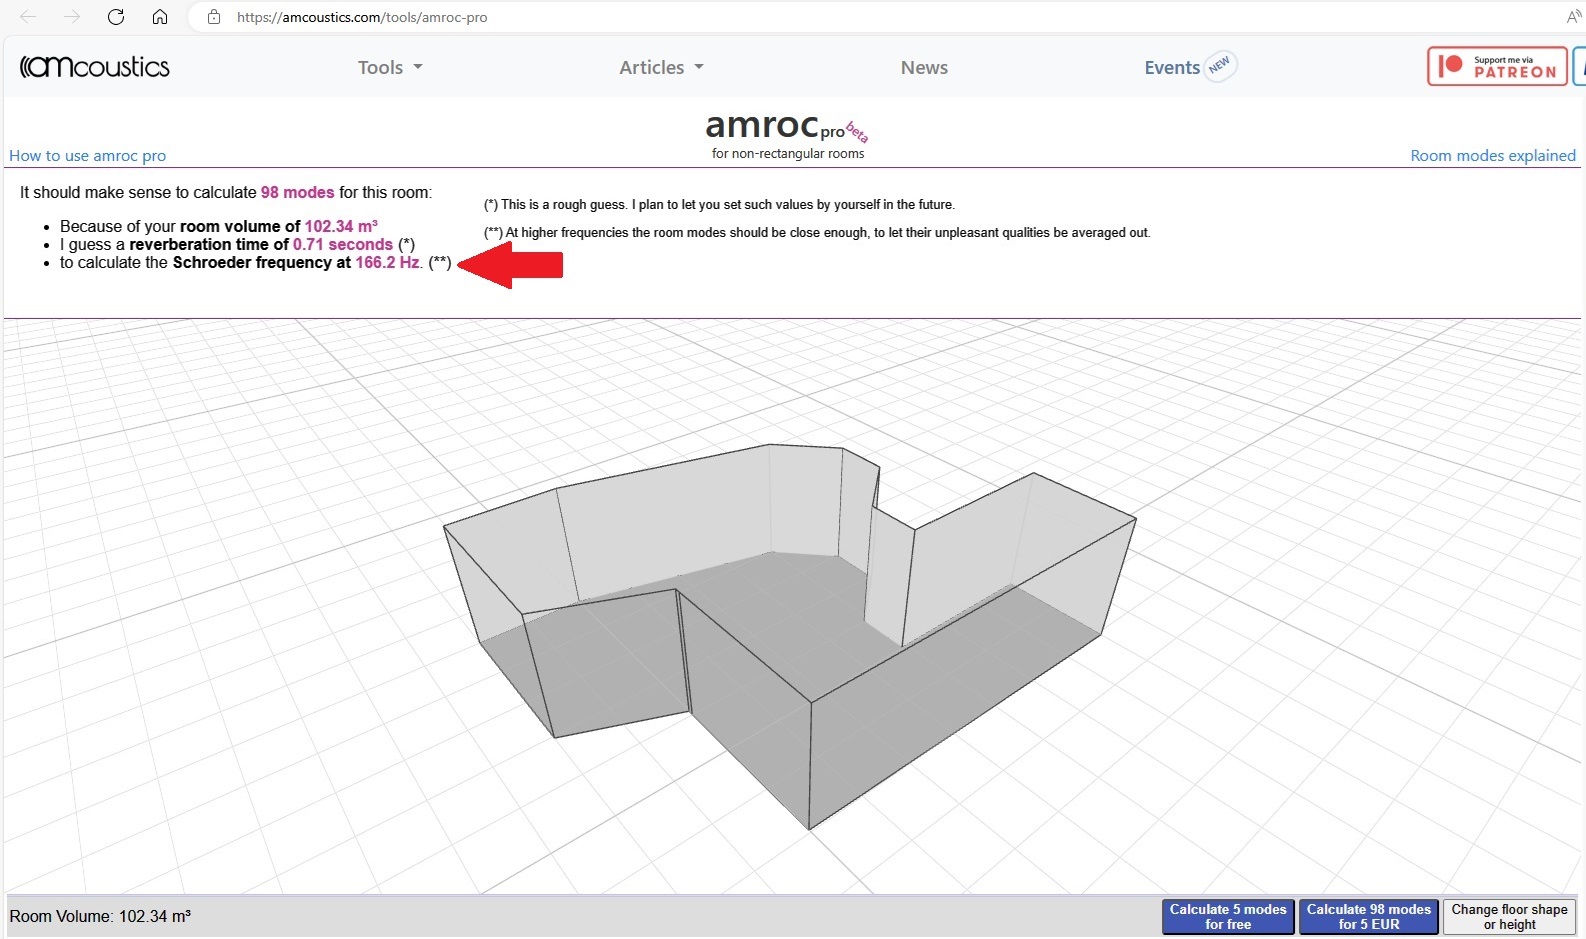Click the amcoustics logo
The image size is (1586, 939).
95,67
